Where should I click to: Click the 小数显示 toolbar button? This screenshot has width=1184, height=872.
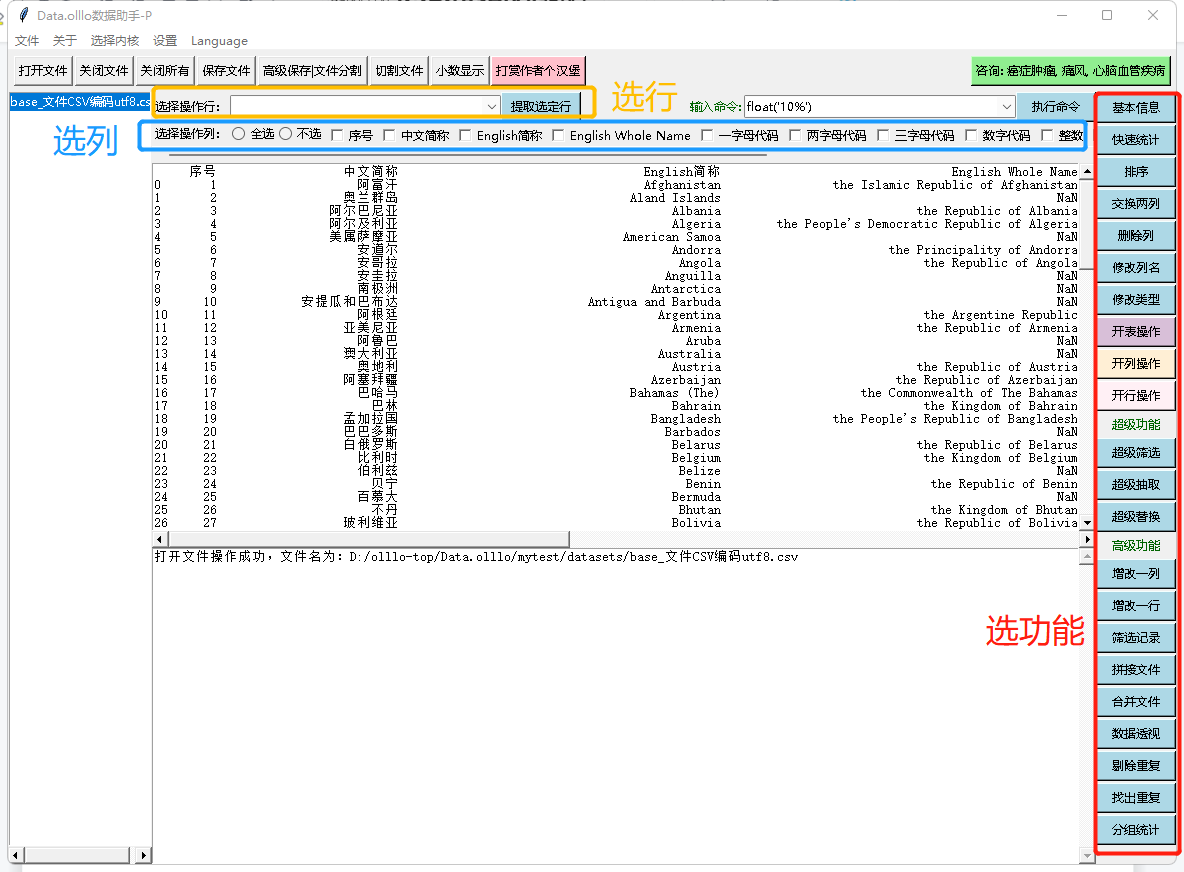coord(459,71)
